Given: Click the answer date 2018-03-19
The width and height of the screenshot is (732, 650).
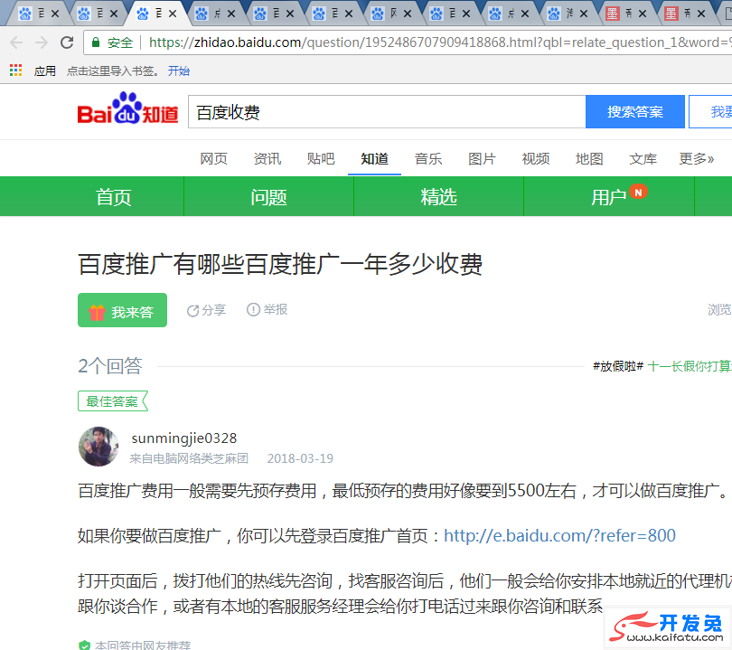Looking at the screenshot, I should click(x=300, y=459).
